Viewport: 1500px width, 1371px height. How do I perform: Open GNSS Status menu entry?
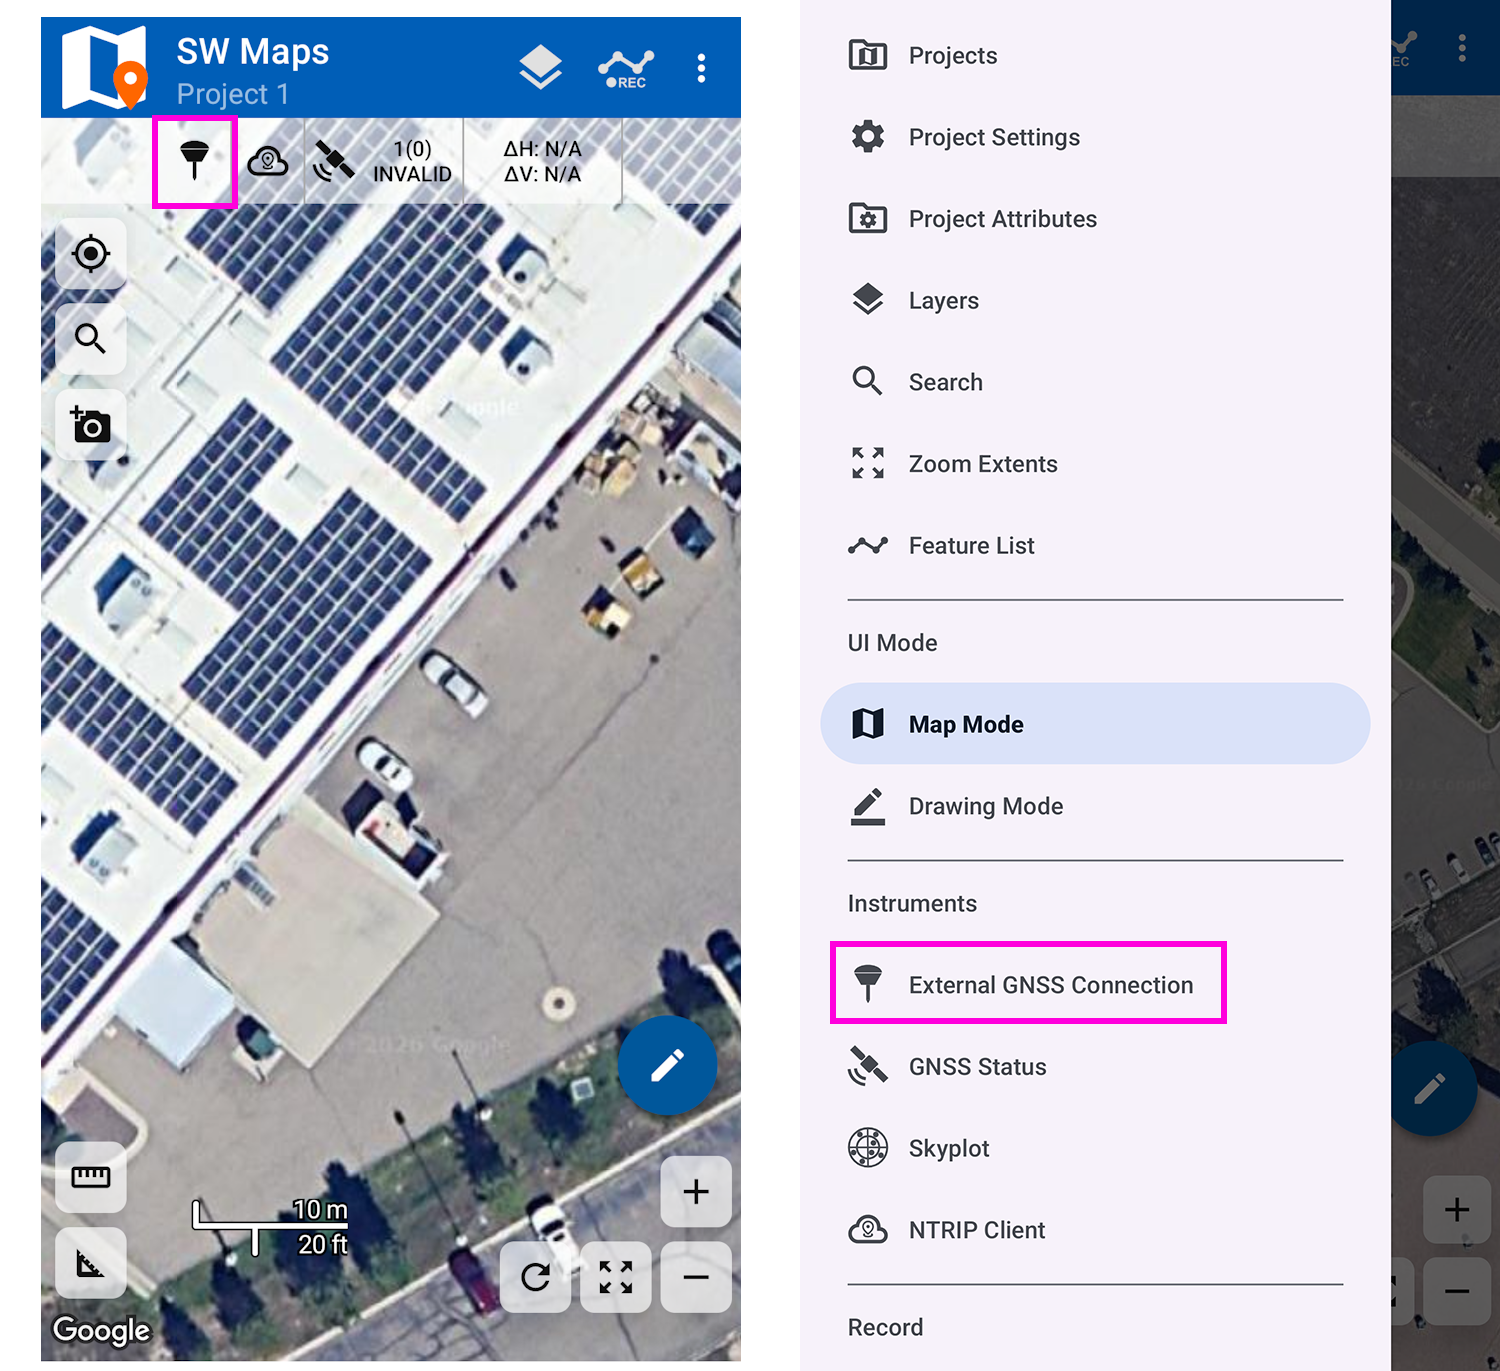pos(1095,1067)
